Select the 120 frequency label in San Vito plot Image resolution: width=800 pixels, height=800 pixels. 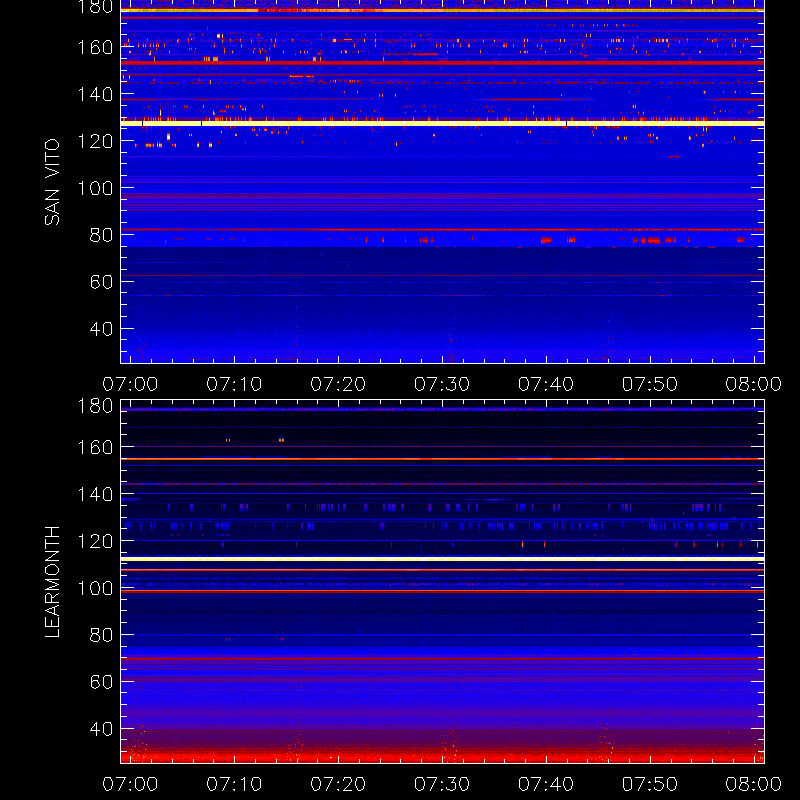click(95, 141)
